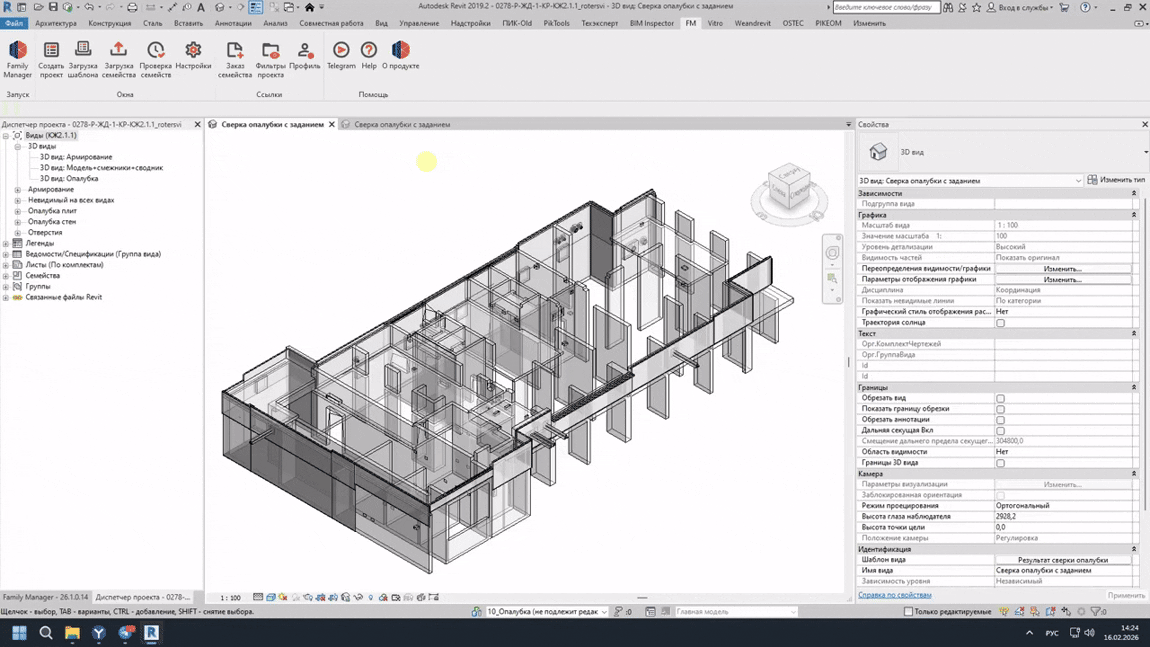Expand Армирование node in project browser
Screen dimensions: 1150x647
(x=18, y=189)
